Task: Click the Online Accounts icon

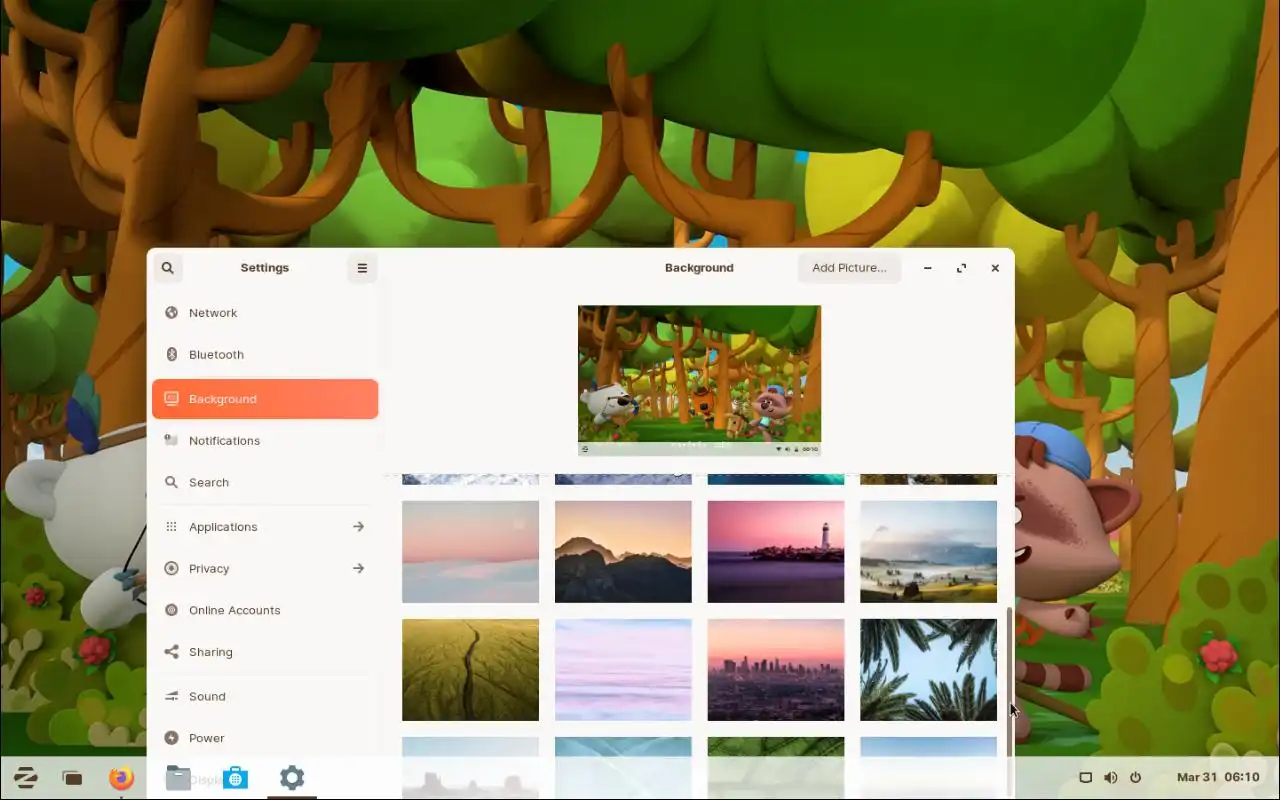Action: 171,611
